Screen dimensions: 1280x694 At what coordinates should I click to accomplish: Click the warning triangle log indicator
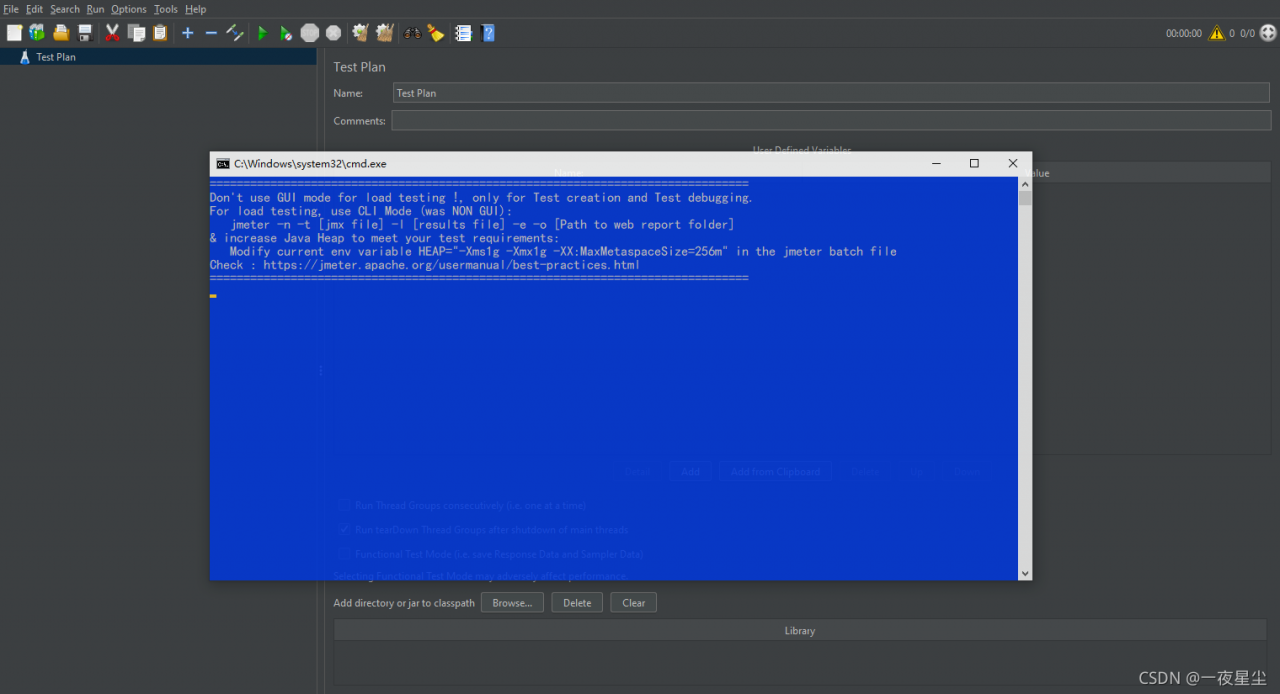click(x=1216, y=33)
